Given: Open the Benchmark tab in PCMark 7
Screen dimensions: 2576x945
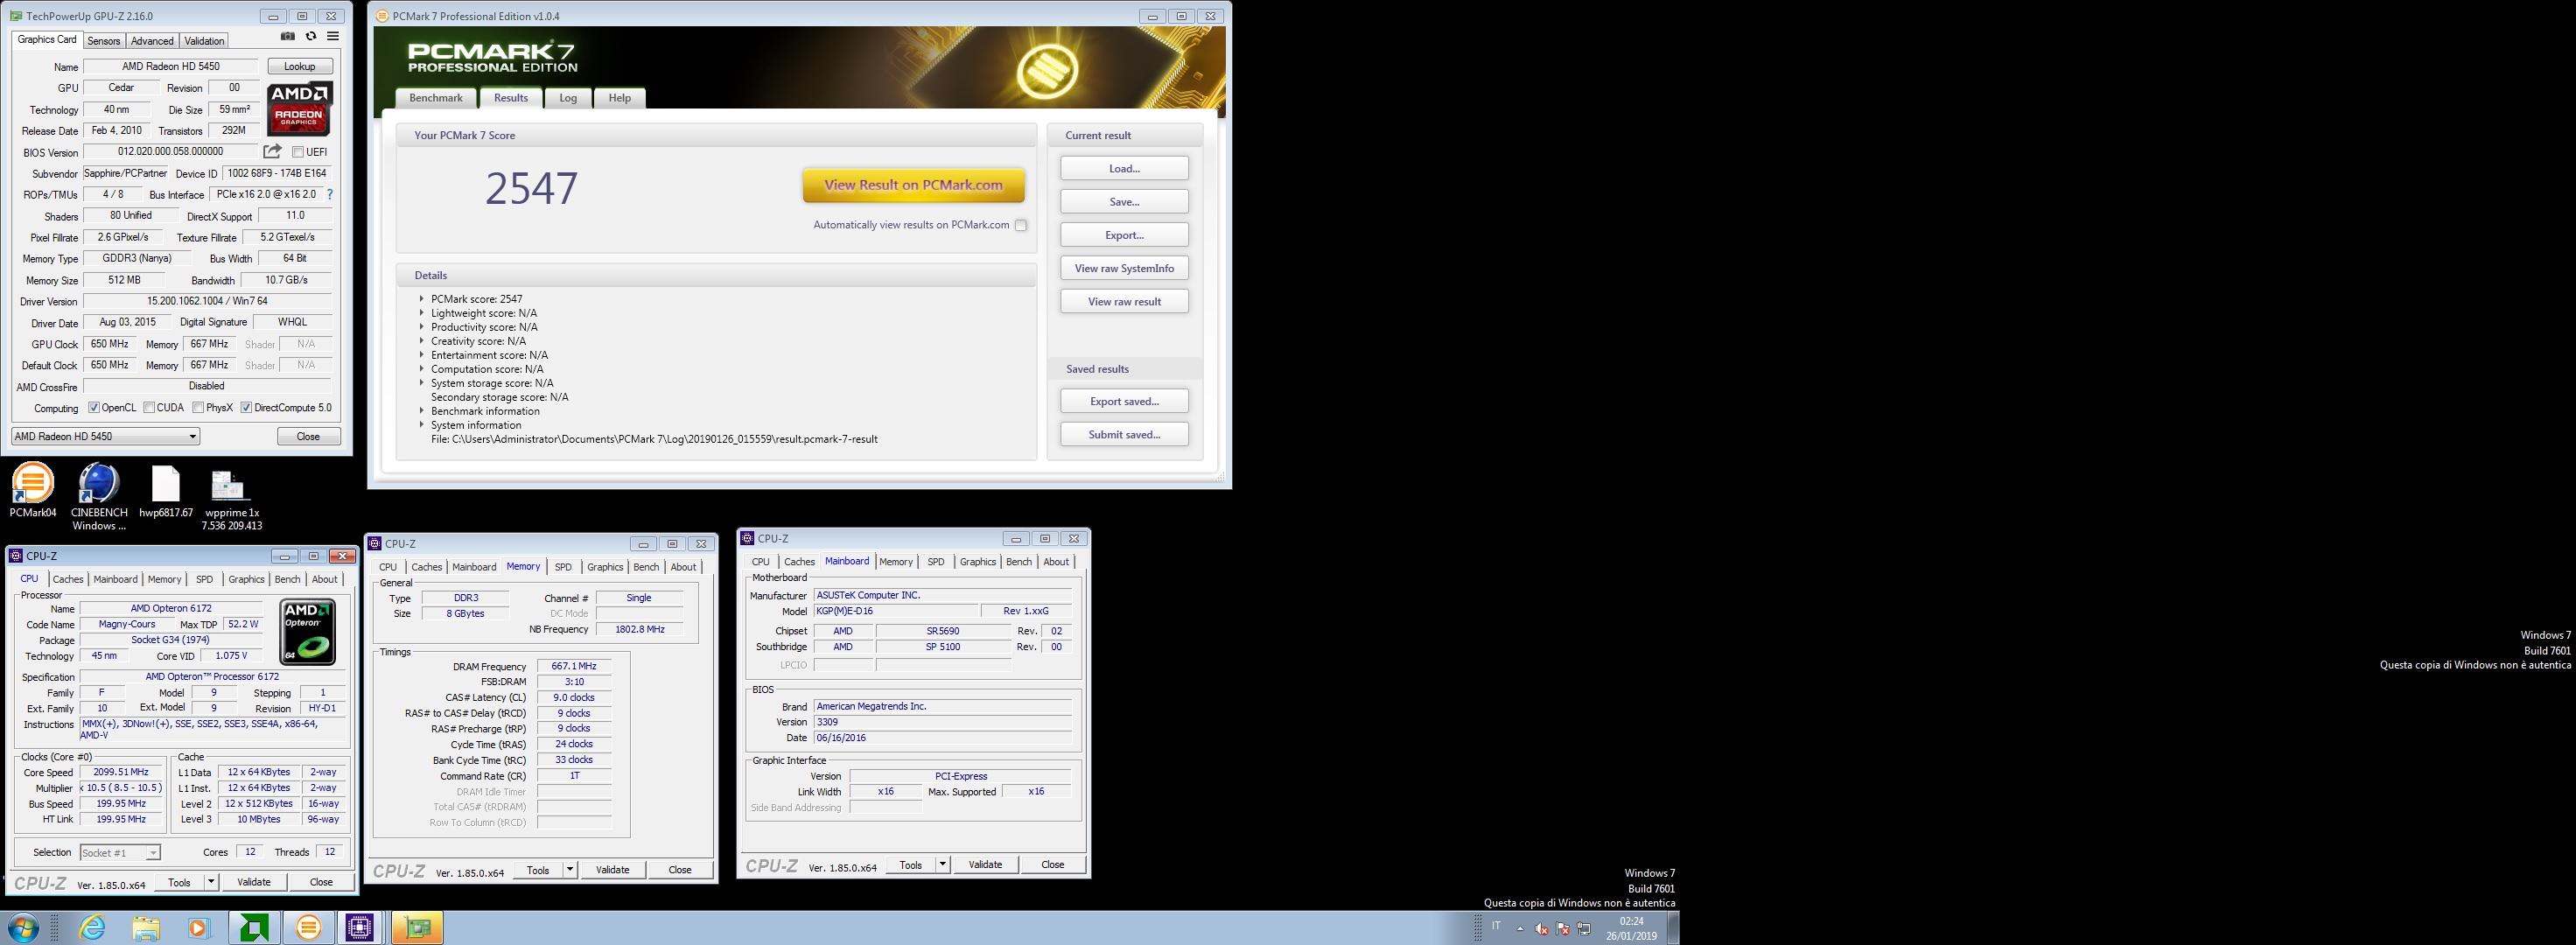Looking at the screenshot, I should [x=436, y=98].
